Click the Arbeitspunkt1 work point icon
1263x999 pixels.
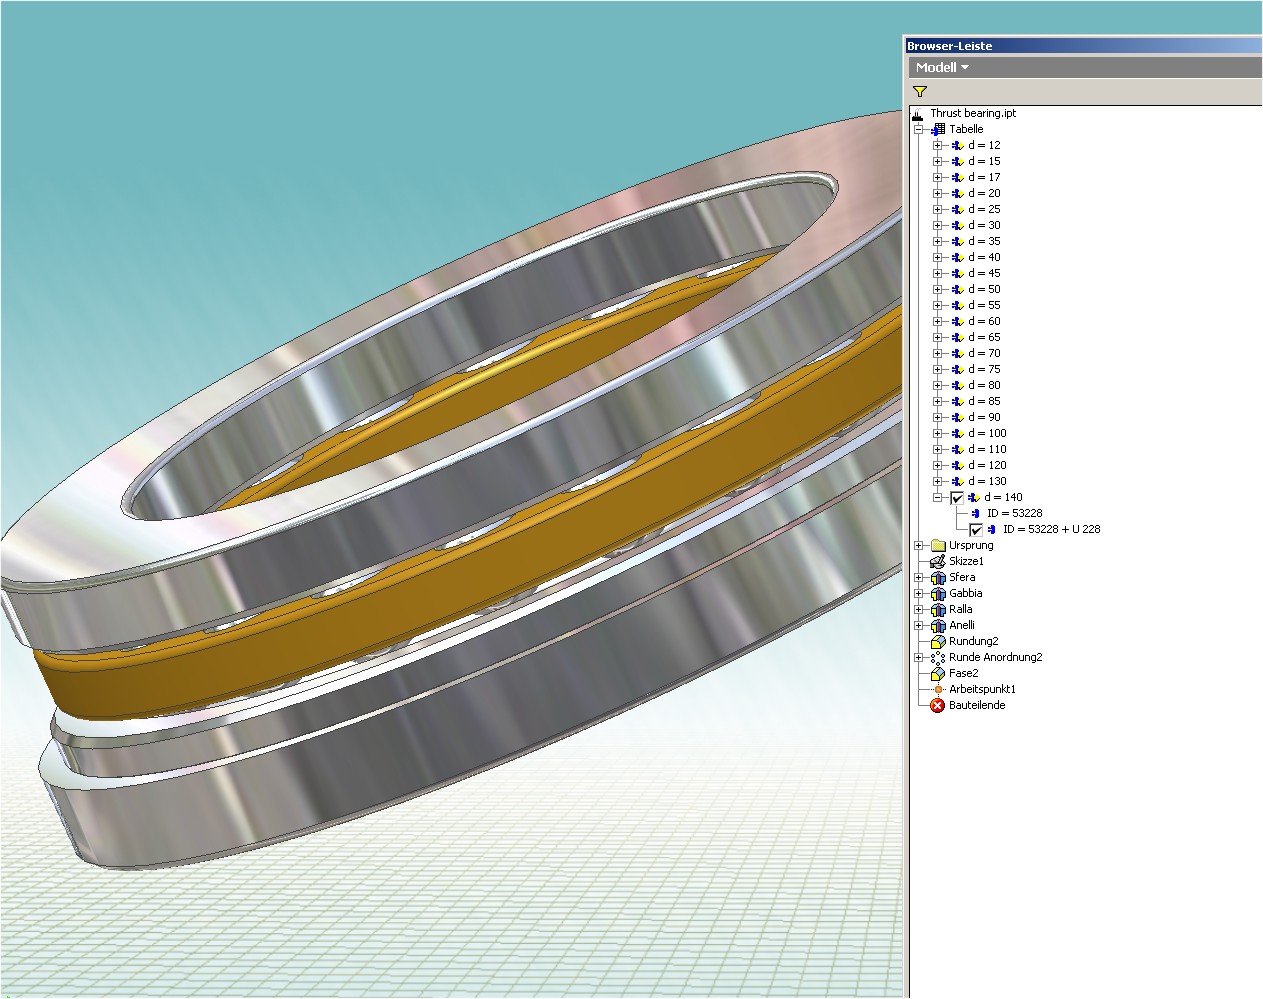(x=938, y=689)
